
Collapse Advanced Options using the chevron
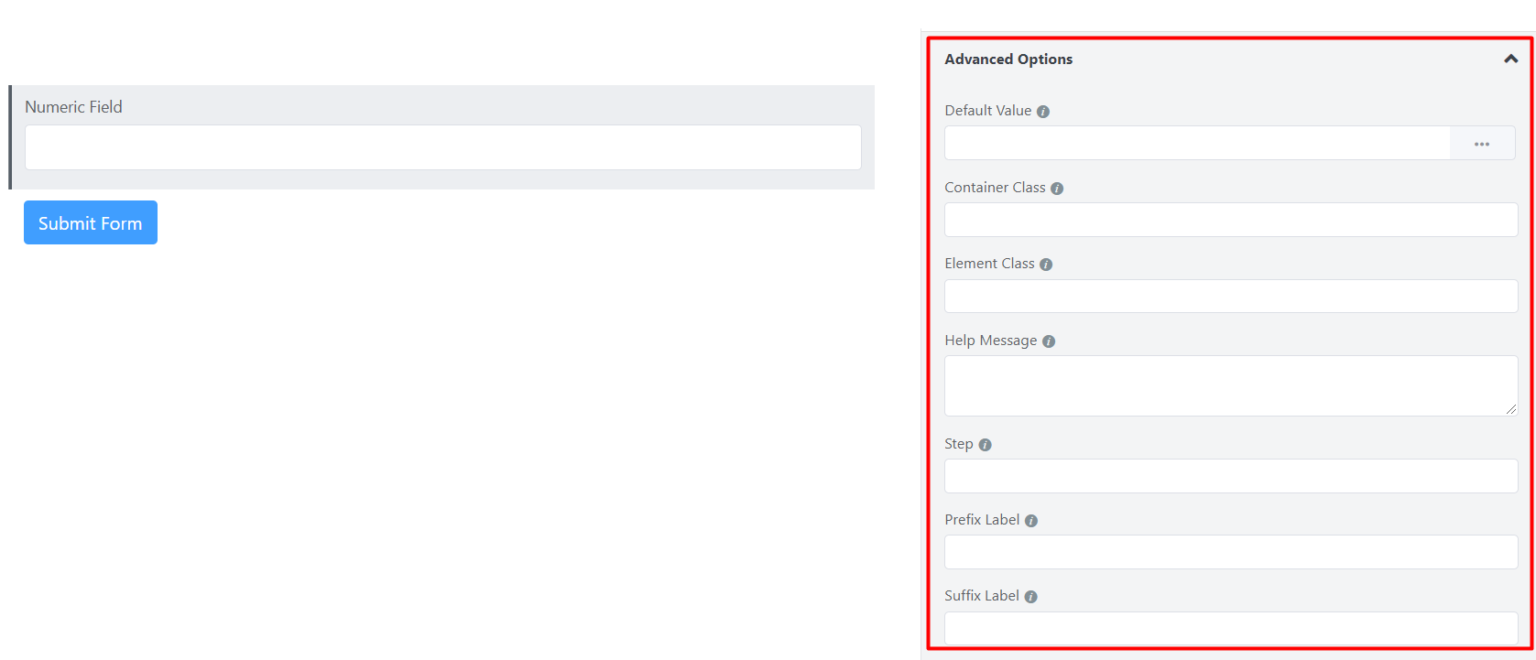click(x=1510, y=59)
